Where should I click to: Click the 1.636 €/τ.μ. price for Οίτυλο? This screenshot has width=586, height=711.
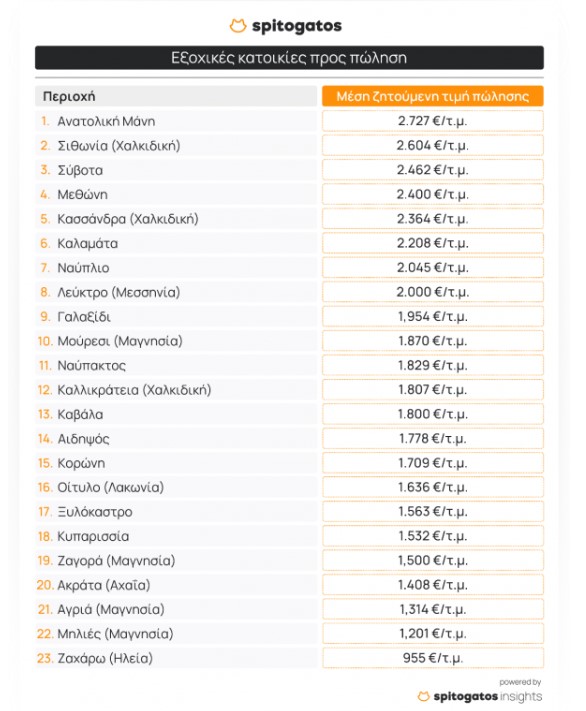433,487
